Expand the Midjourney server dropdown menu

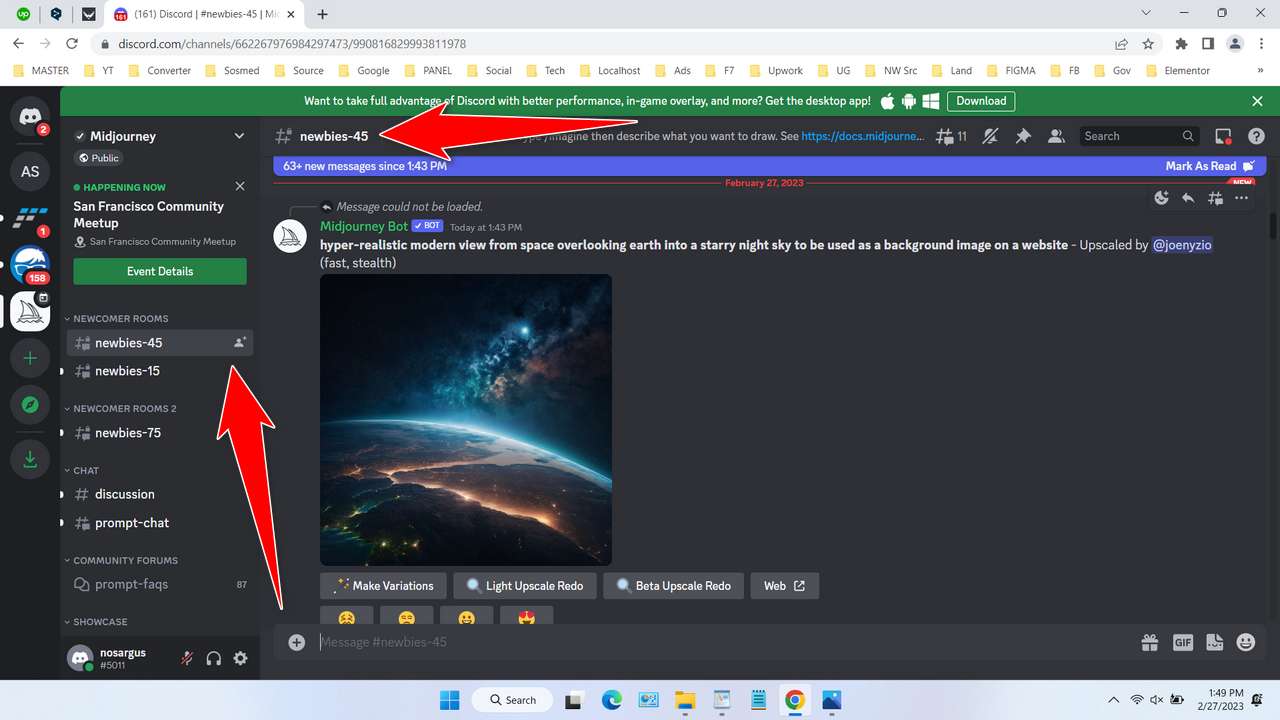pos(239,136)
